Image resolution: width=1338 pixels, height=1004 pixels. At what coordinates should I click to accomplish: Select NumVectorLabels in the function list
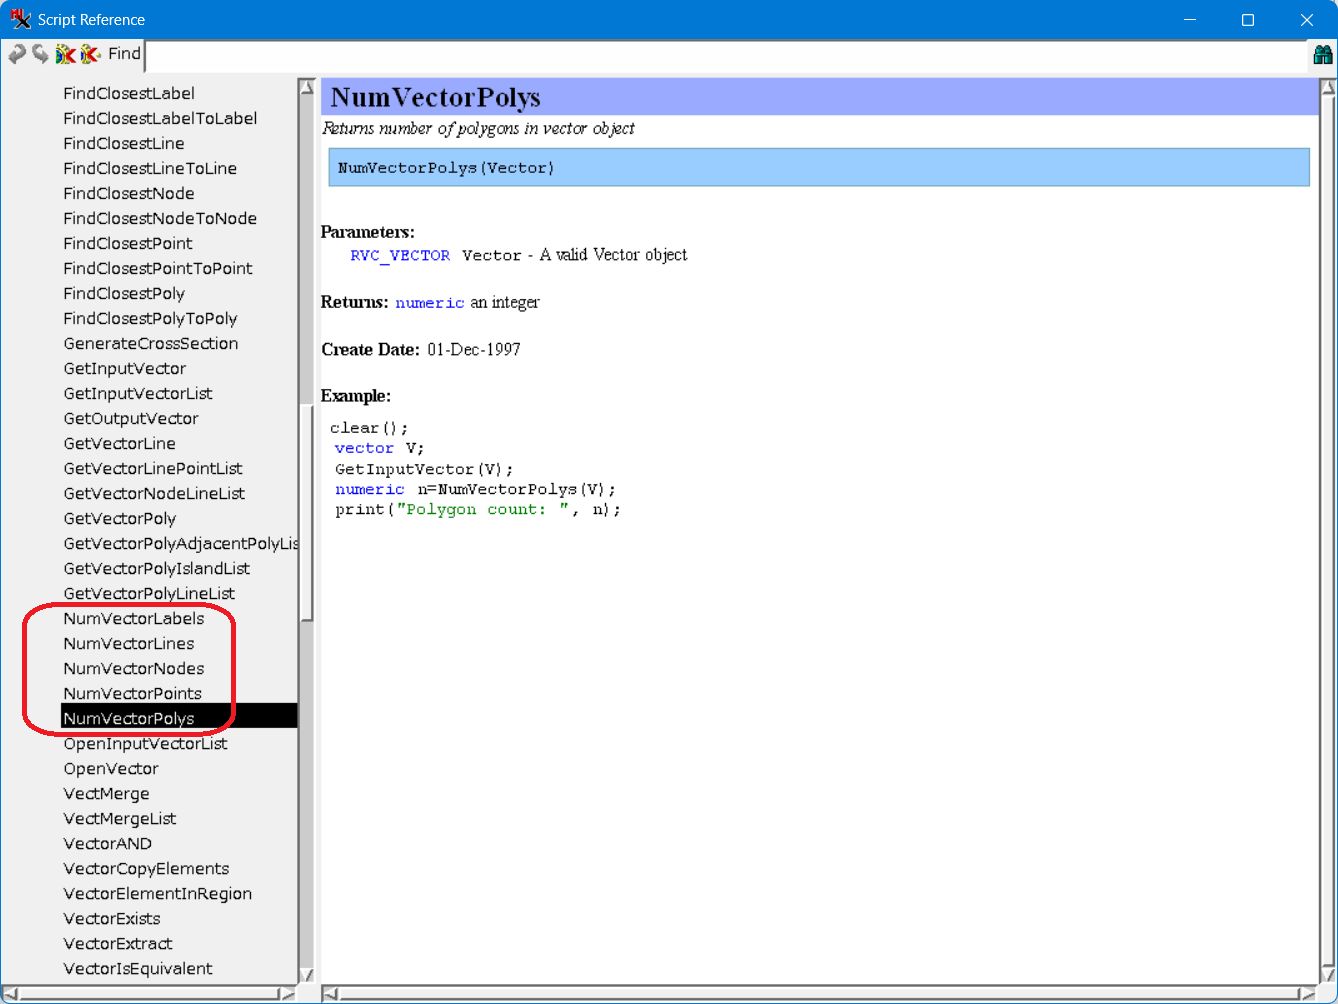(133, 619)
